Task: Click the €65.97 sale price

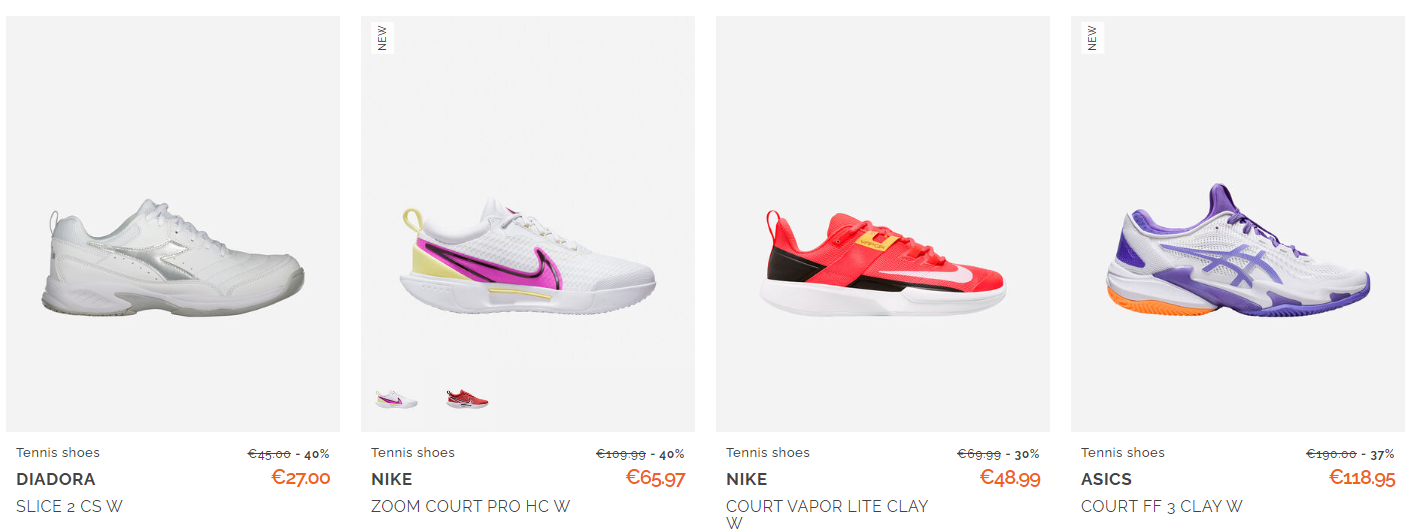Action: point(656,478)
